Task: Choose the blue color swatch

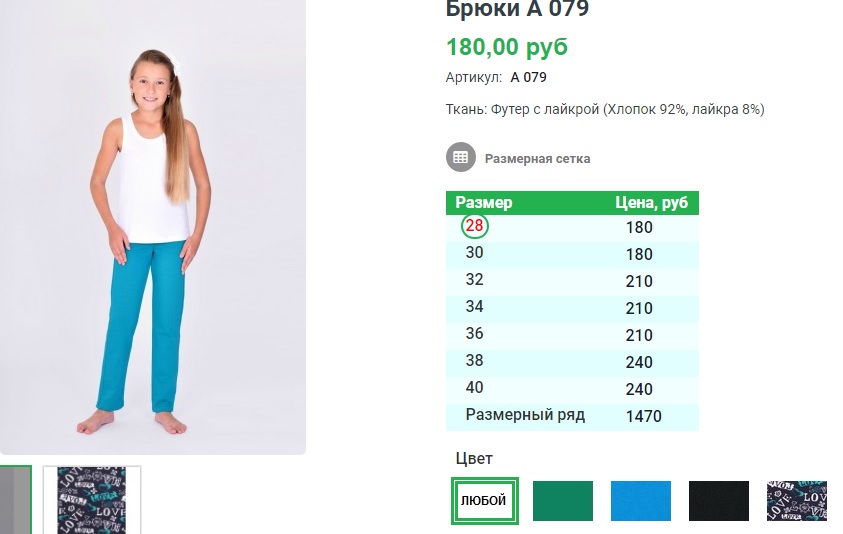Action: click(x=640, y=501)
